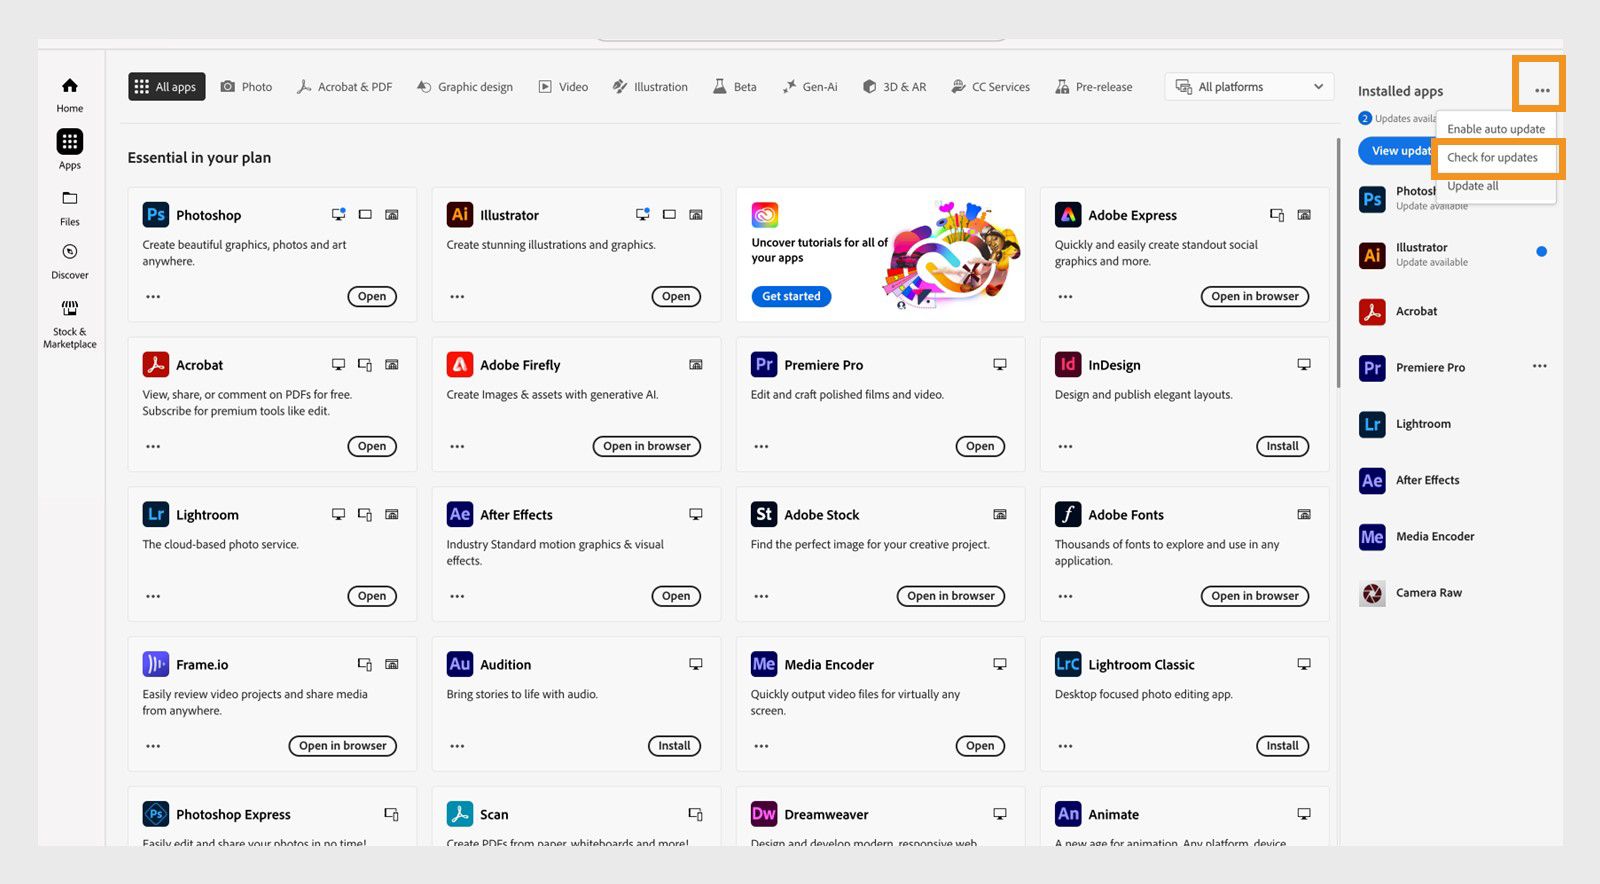Click the Dreamweaver card icon

coord(764,814)
